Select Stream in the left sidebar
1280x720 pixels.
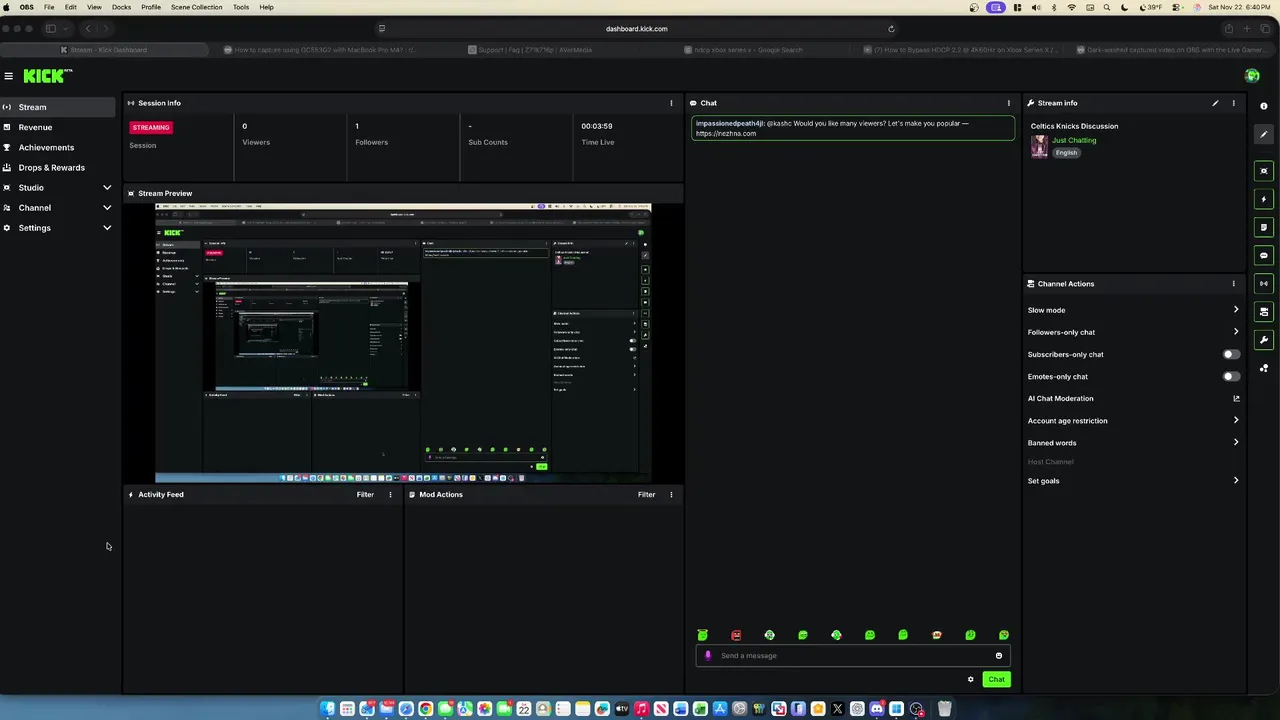point(58,107)
